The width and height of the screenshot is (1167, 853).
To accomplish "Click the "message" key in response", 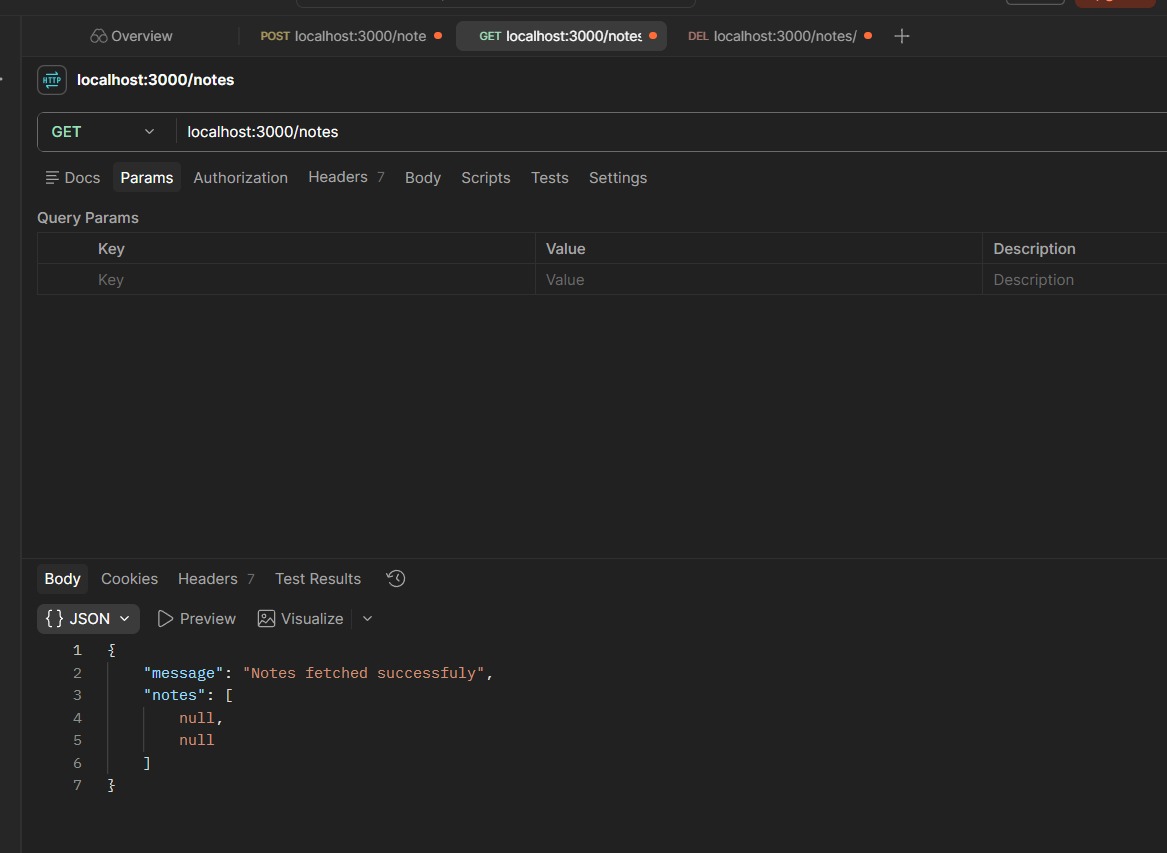I will 183,673.
